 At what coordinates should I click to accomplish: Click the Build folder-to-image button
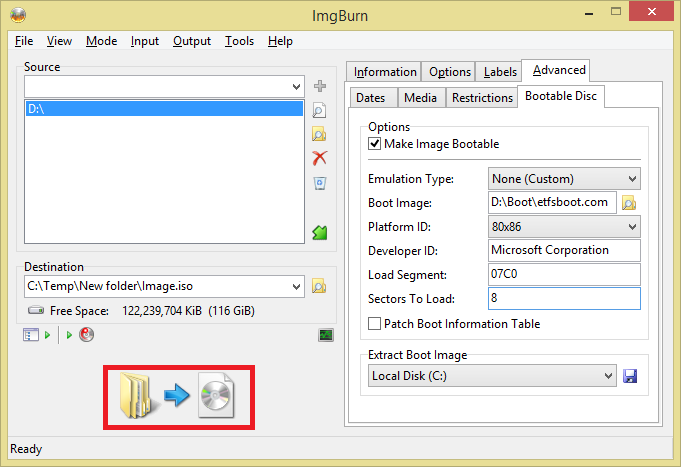(179, 397)
